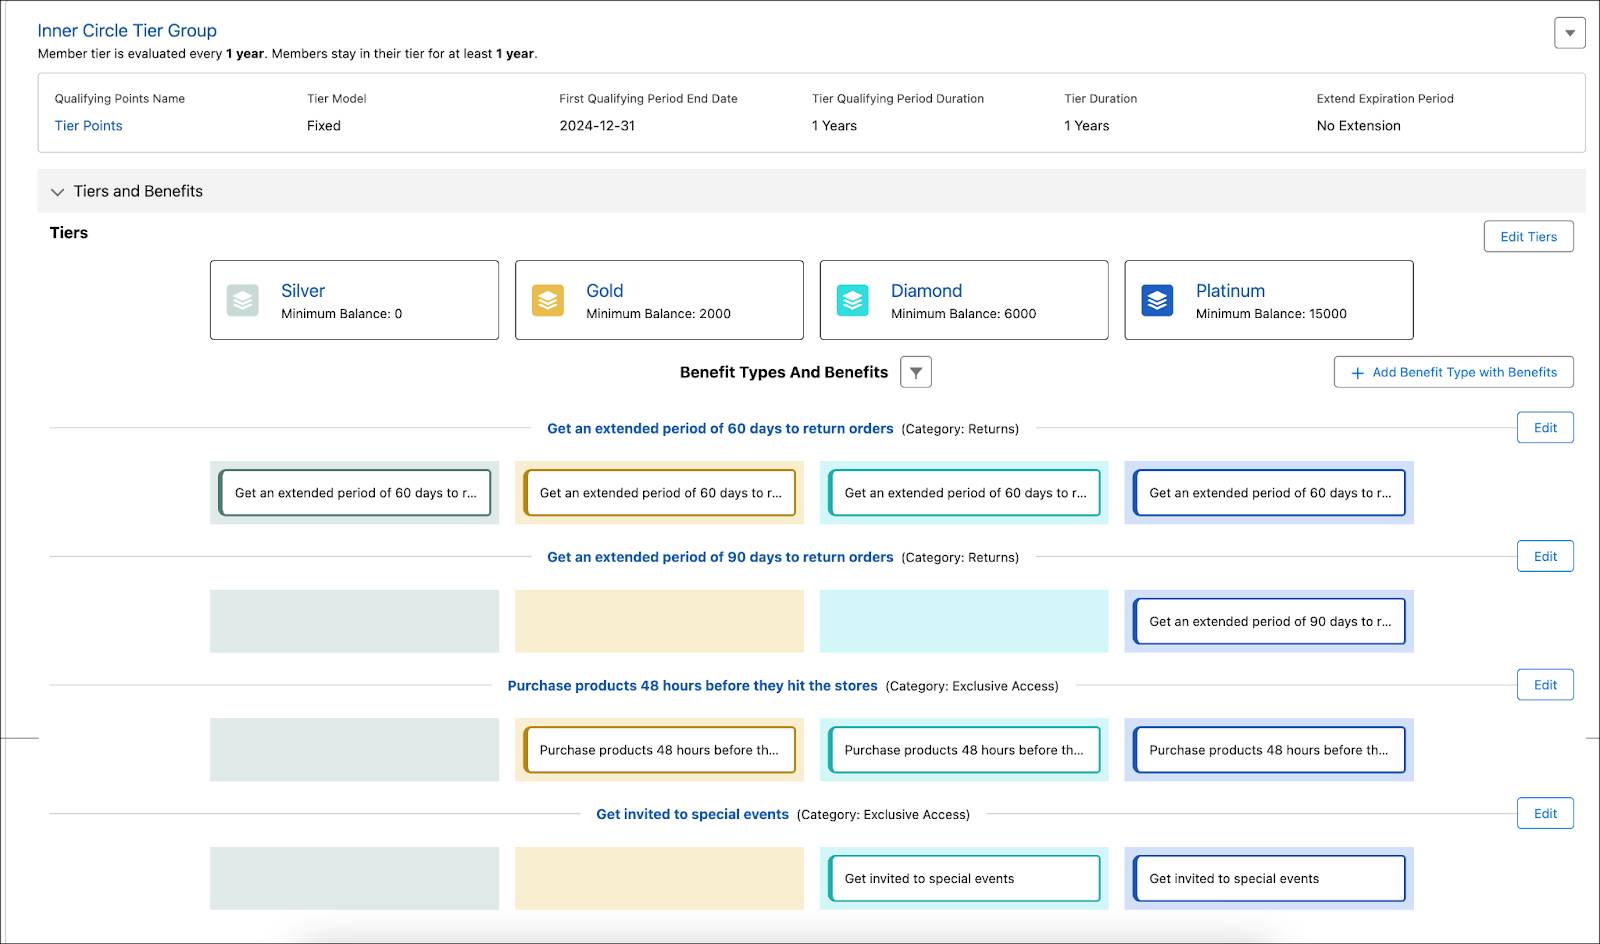Open the tier group actions dropdown arrow
The height and width of the screenshot is (944, 1600).
point(1570,33)
